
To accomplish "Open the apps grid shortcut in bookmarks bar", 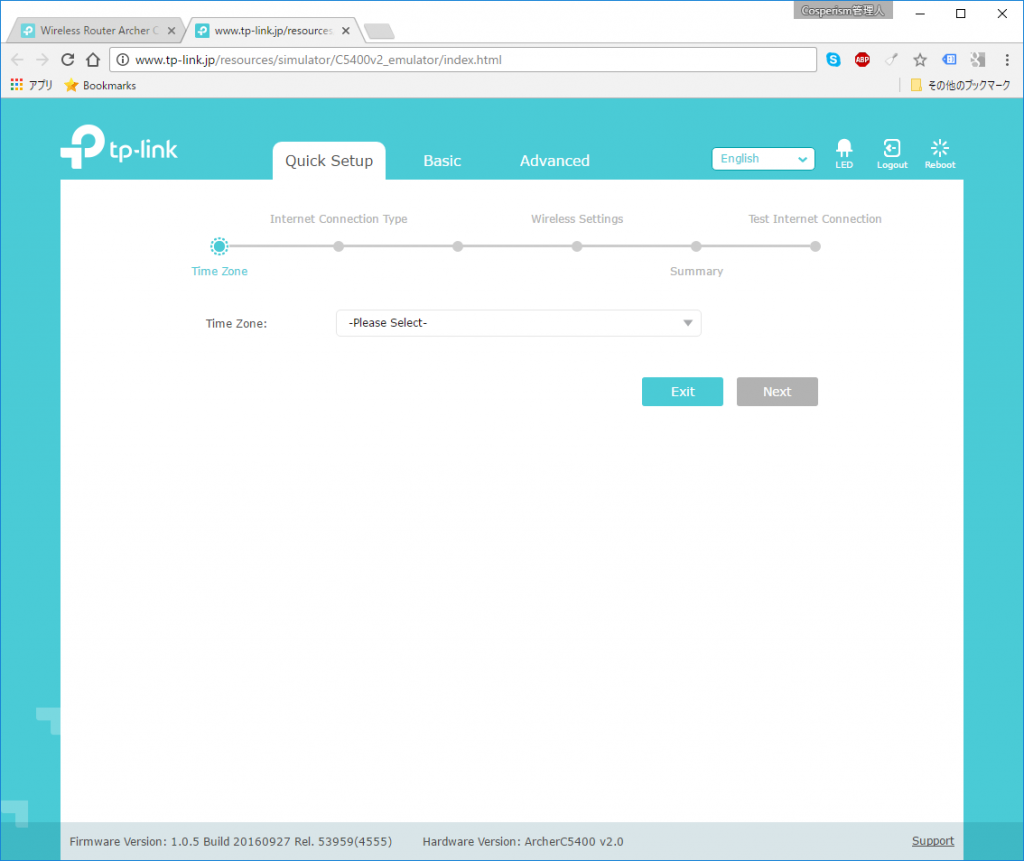I will point(31,85).
